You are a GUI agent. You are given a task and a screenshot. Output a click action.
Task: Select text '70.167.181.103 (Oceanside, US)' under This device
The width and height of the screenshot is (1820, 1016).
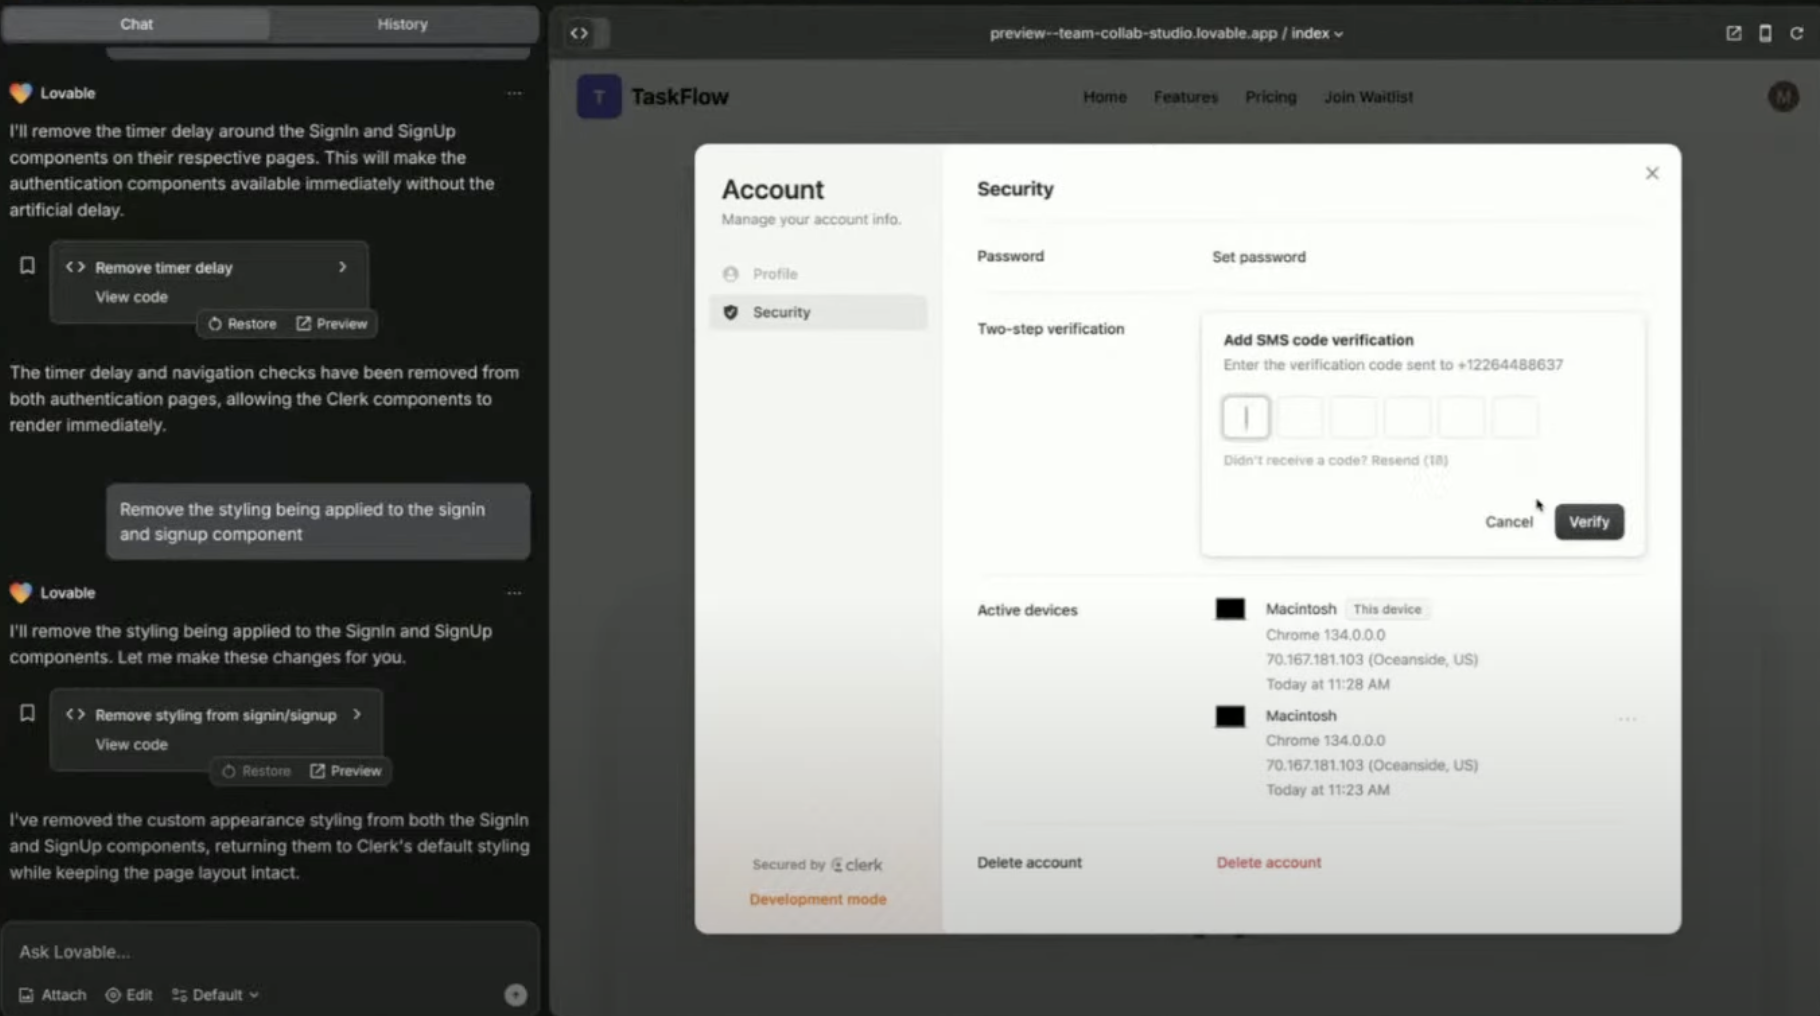1372,659
